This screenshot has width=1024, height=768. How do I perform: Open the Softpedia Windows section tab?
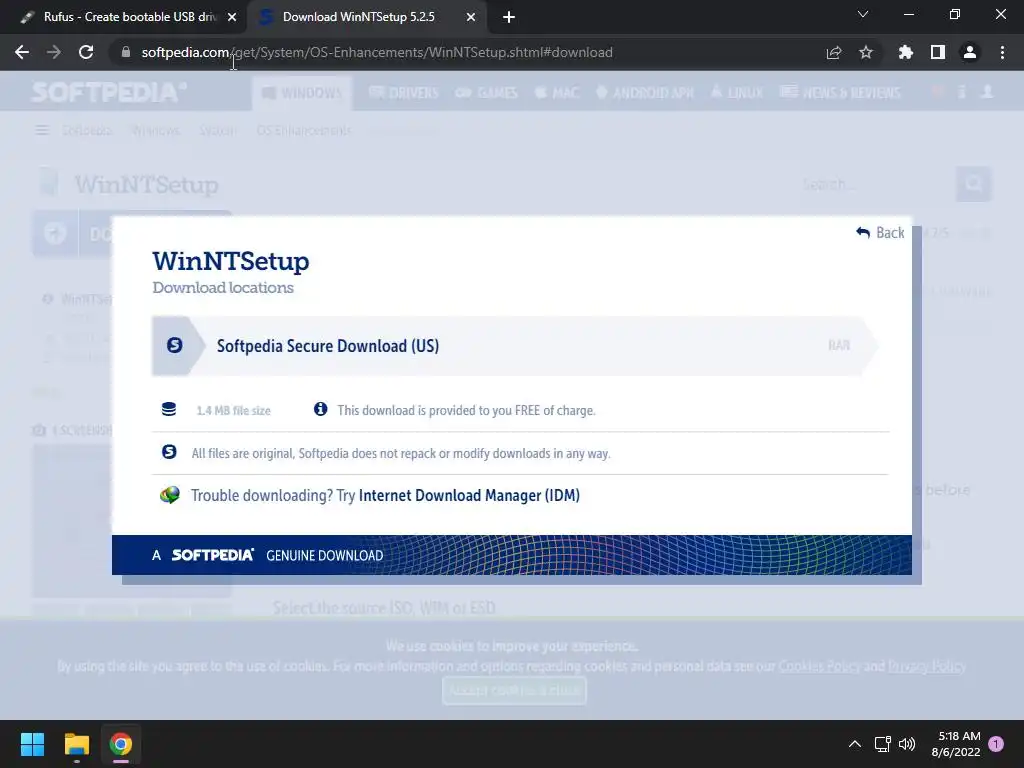pos(302,93)
